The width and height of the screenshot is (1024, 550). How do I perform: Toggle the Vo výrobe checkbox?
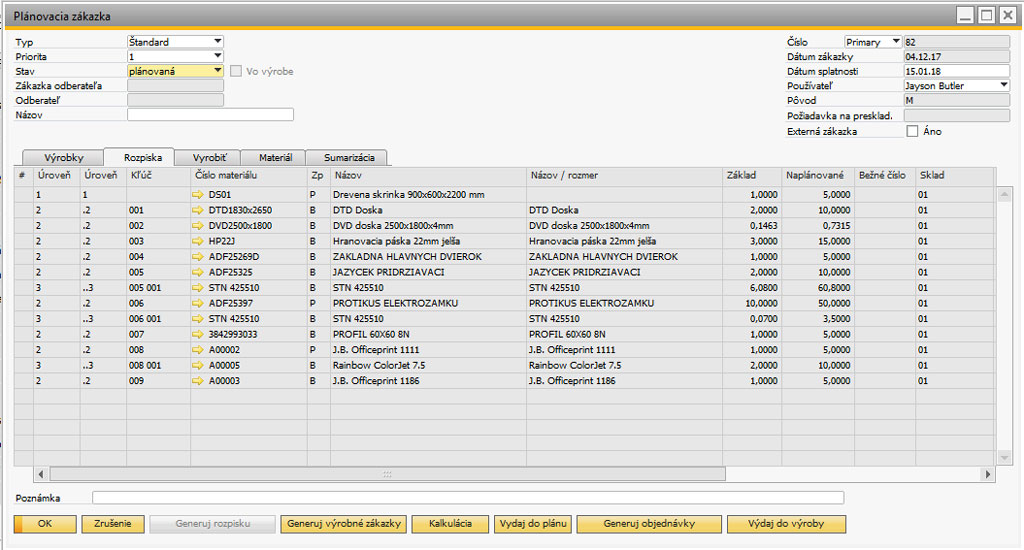coord(236,71)
